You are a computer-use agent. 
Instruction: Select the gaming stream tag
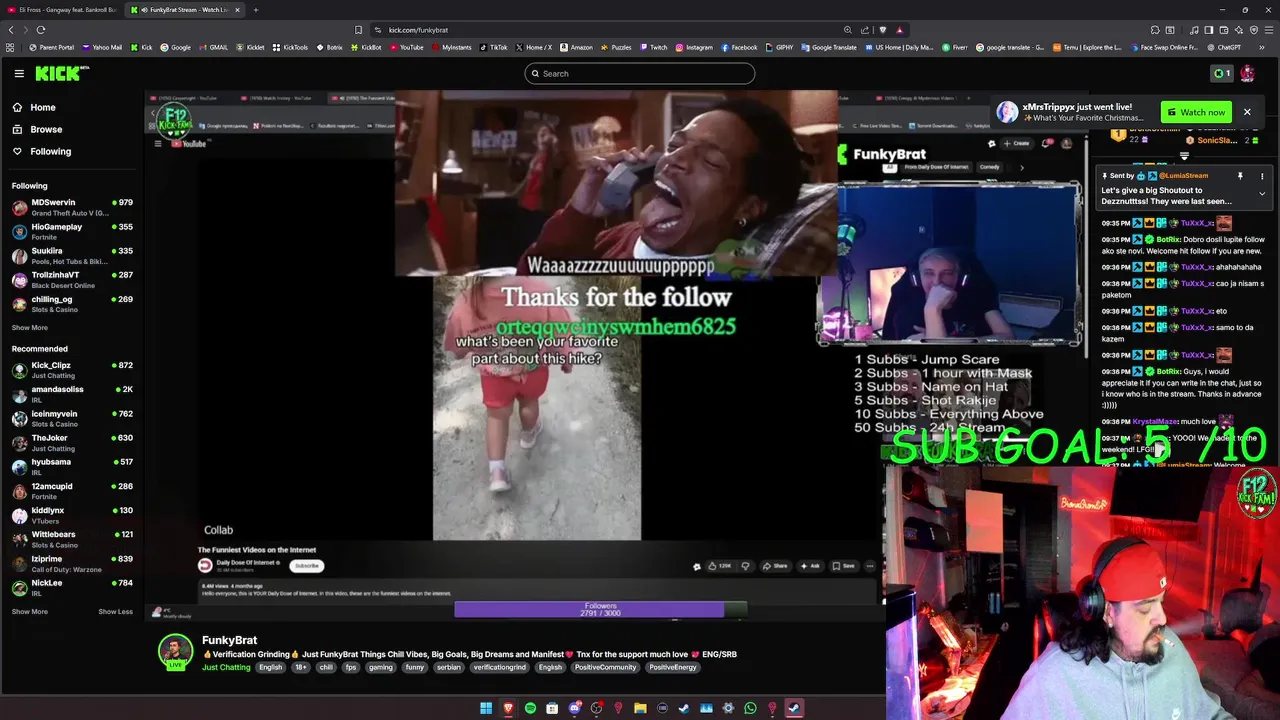[380, 667]
